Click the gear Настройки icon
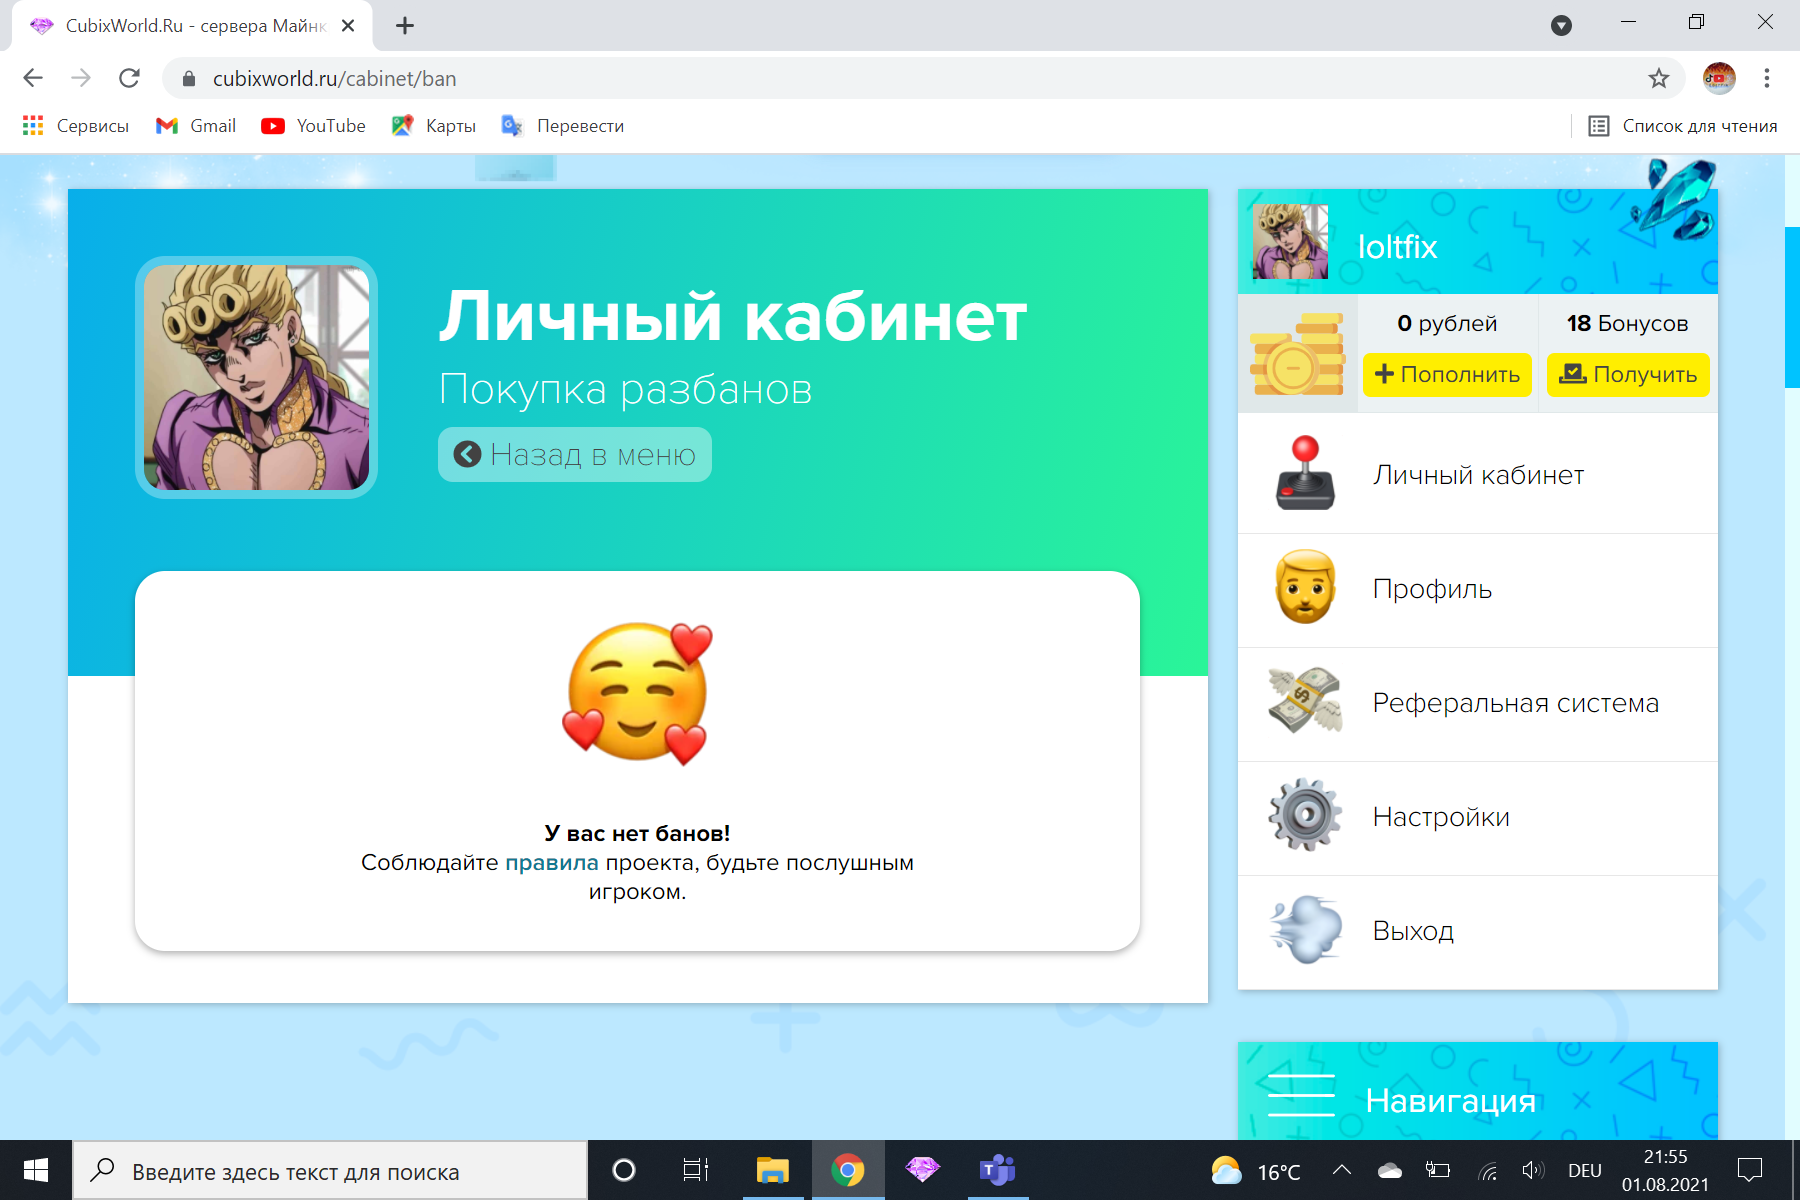Viewport: 1800px width, 1200px height. coord(1305,816)
